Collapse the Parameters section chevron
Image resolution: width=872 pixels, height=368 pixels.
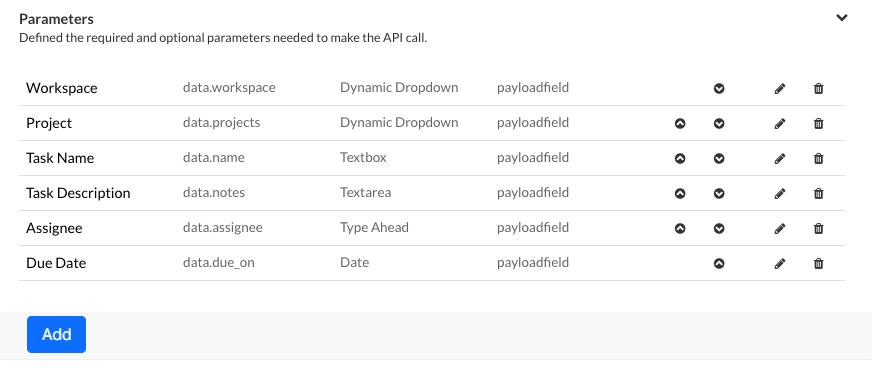[x=842, y=18]
